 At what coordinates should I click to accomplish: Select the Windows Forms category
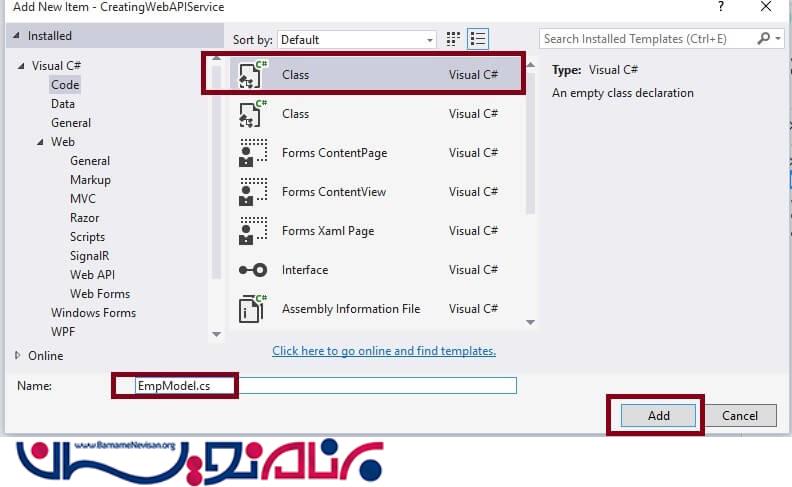93,313
